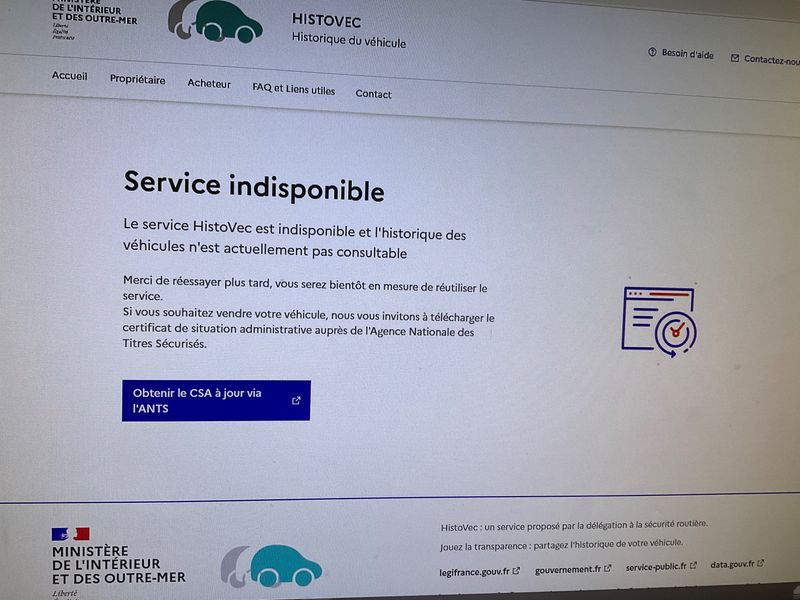800x600 pixels.
Task: Open the Accueil navigation item
Action: click(x=69, y=76)
